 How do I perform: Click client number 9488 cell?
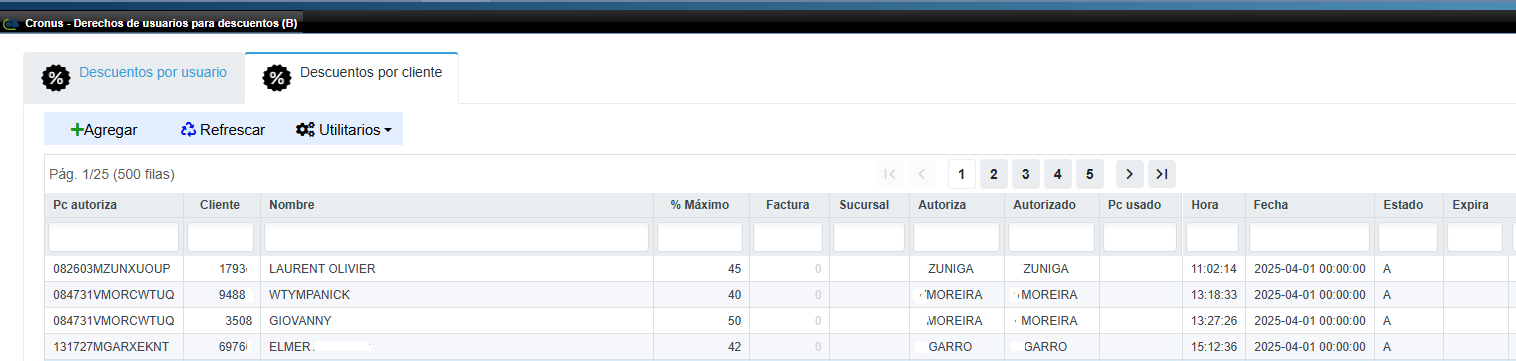221,295
